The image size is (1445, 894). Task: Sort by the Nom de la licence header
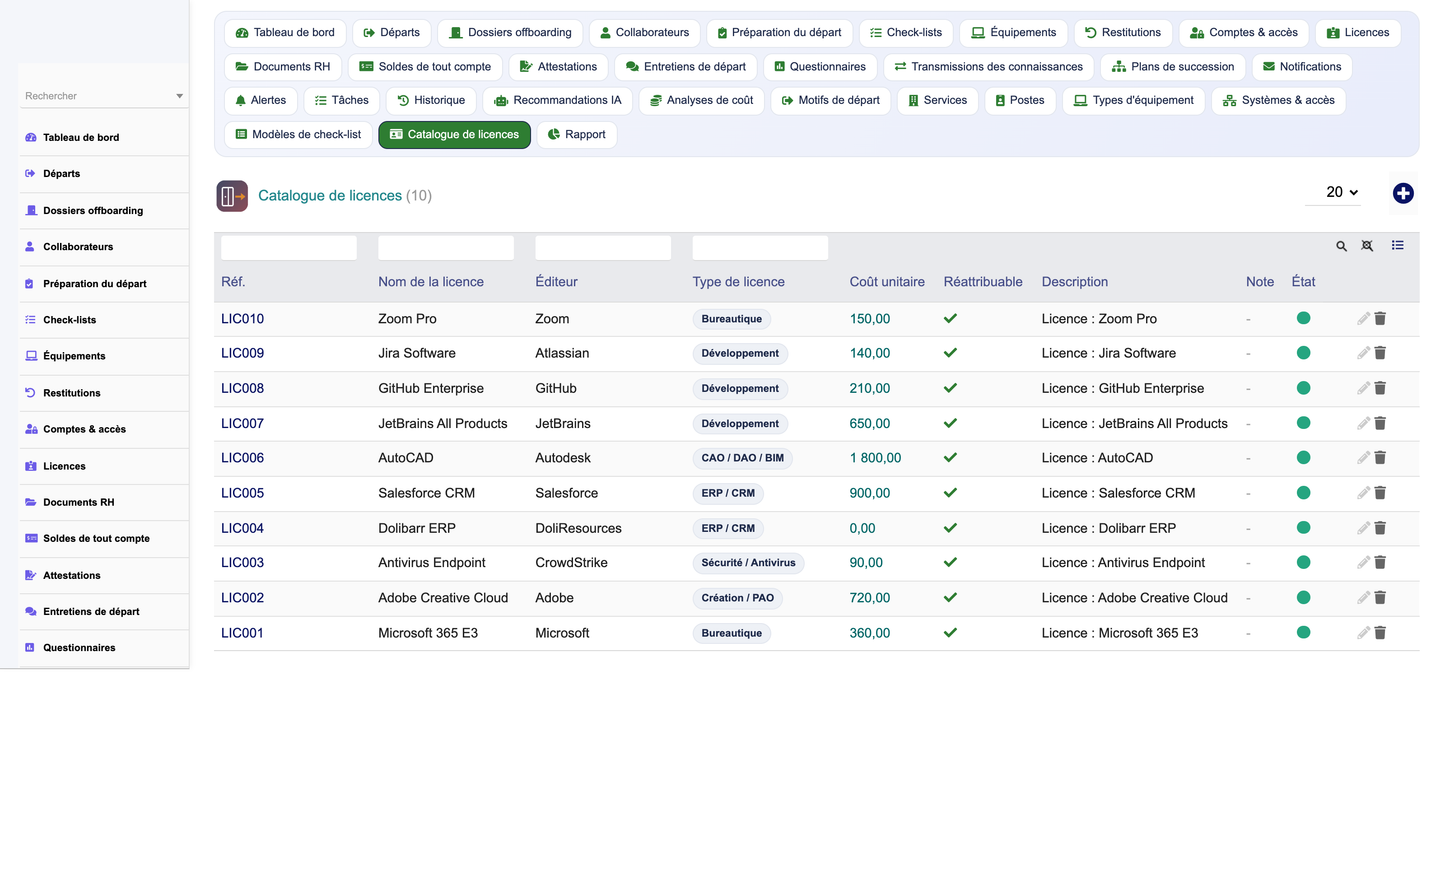pos(431,282)
